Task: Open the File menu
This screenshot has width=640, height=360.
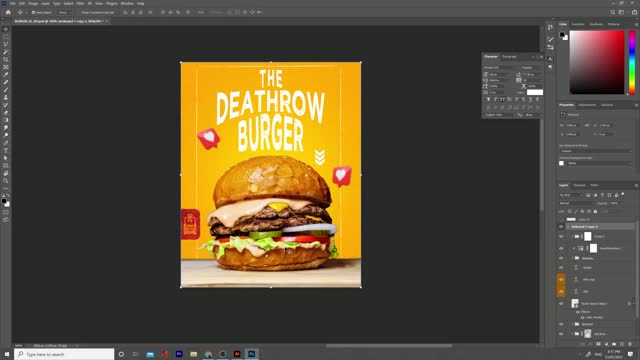Action: pyautogui.click(x=13, y=3)
